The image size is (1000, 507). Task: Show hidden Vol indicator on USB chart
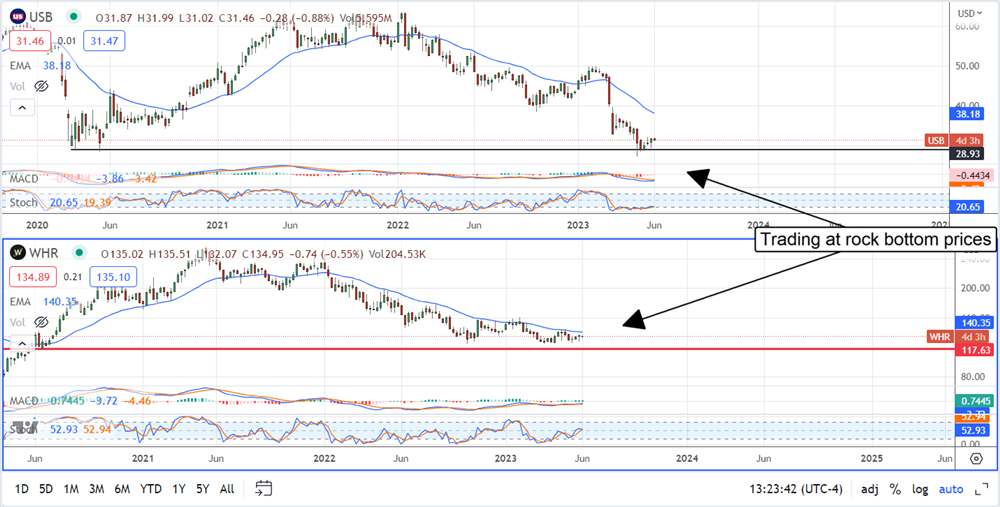(x=41, y=87)
